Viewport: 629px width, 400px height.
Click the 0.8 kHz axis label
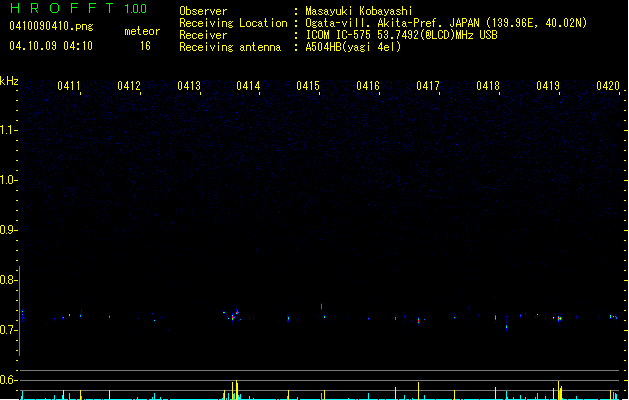pyautogui.click(x=8, y=280)
